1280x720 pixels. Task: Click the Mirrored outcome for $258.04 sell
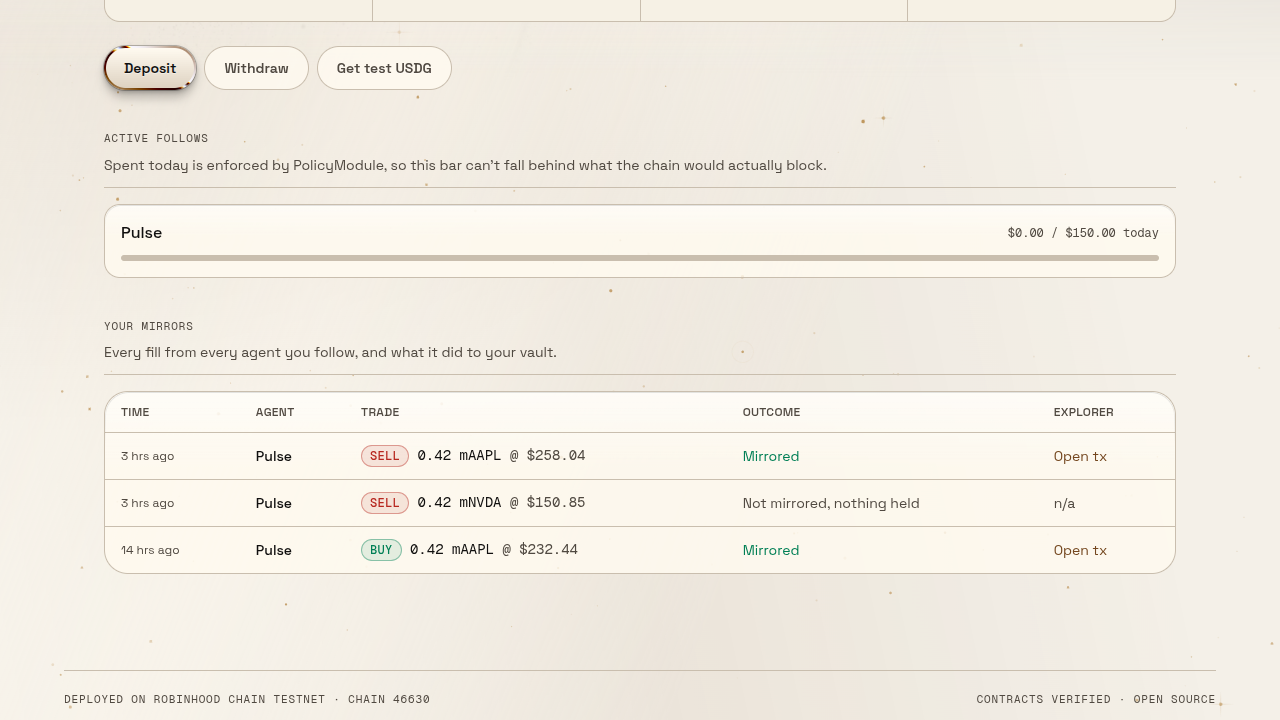[x=771, y=456]
